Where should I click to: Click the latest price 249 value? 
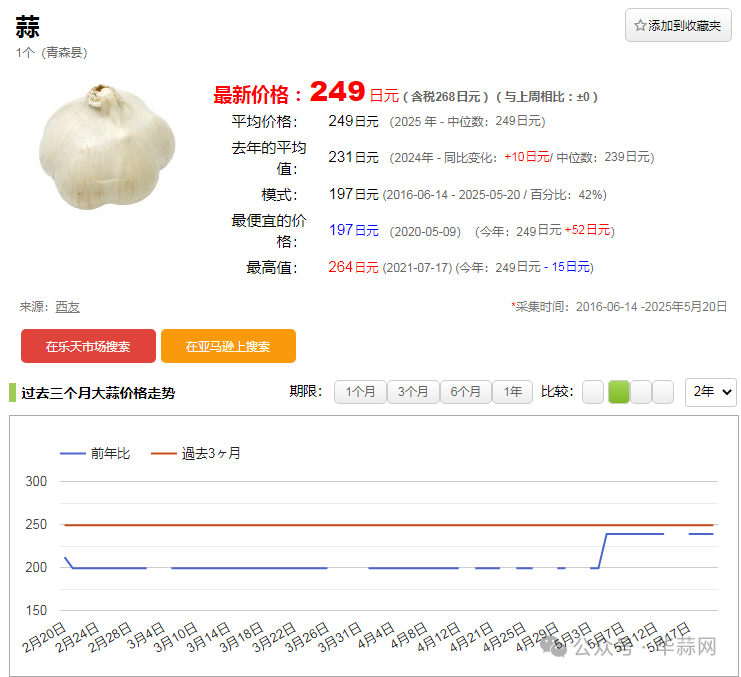click(x=337, y=92)
